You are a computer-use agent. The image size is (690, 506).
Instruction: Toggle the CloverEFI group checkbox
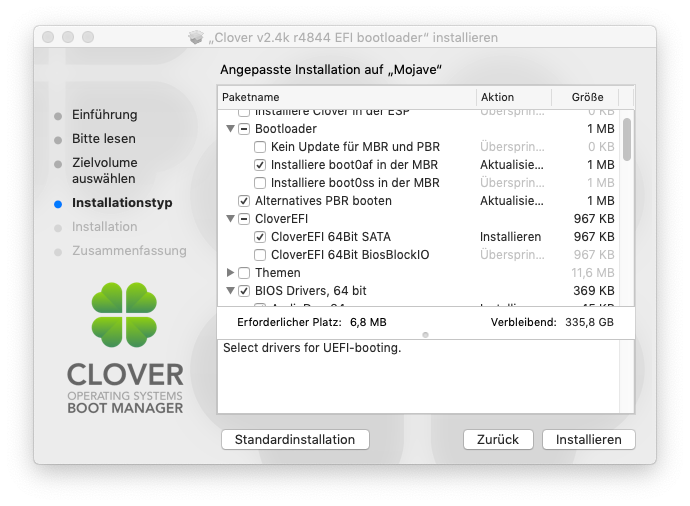point(244,219)
